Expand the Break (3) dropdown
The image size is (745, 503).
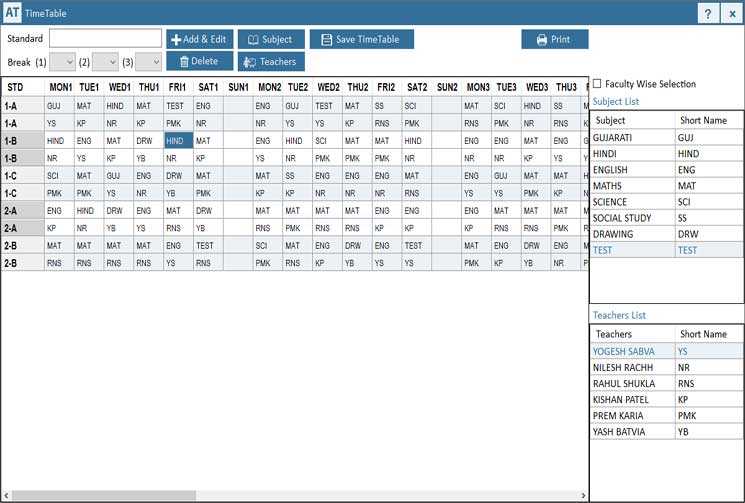tap(148, 62)
